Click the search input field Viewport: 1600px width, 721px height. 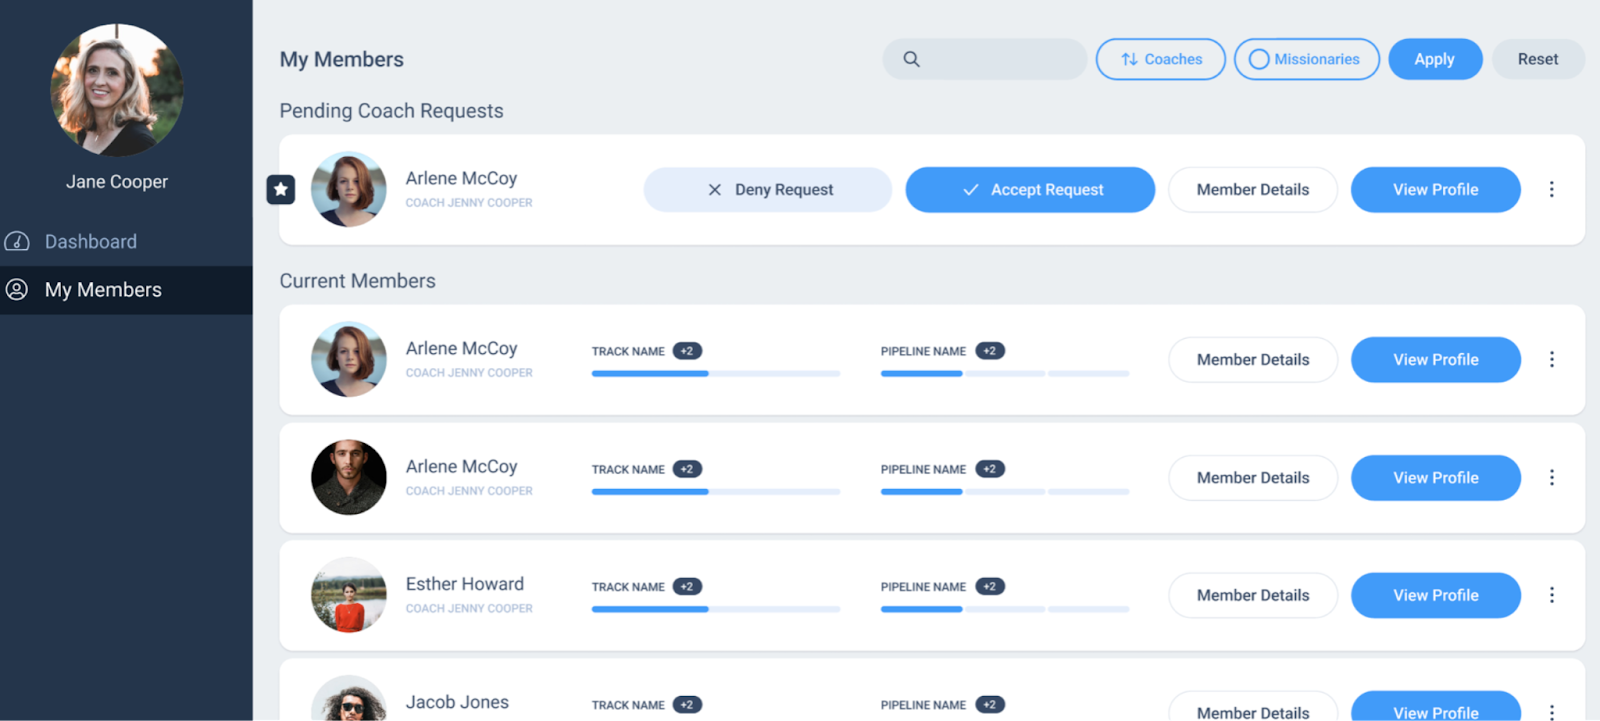(x=985, y=59)
